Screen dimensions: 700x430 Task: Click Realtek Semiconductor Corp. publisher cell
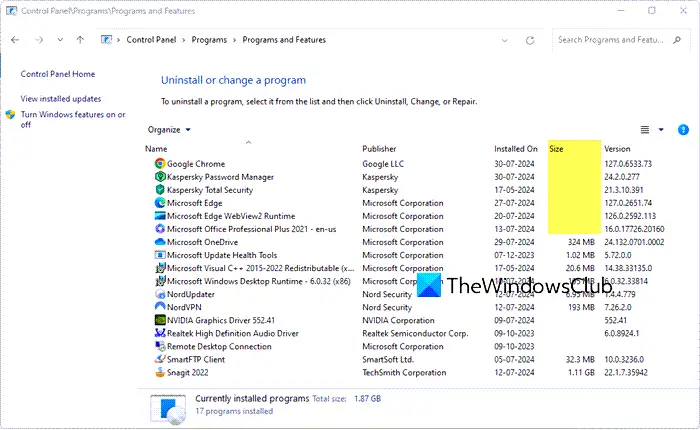tap(415, 333)
